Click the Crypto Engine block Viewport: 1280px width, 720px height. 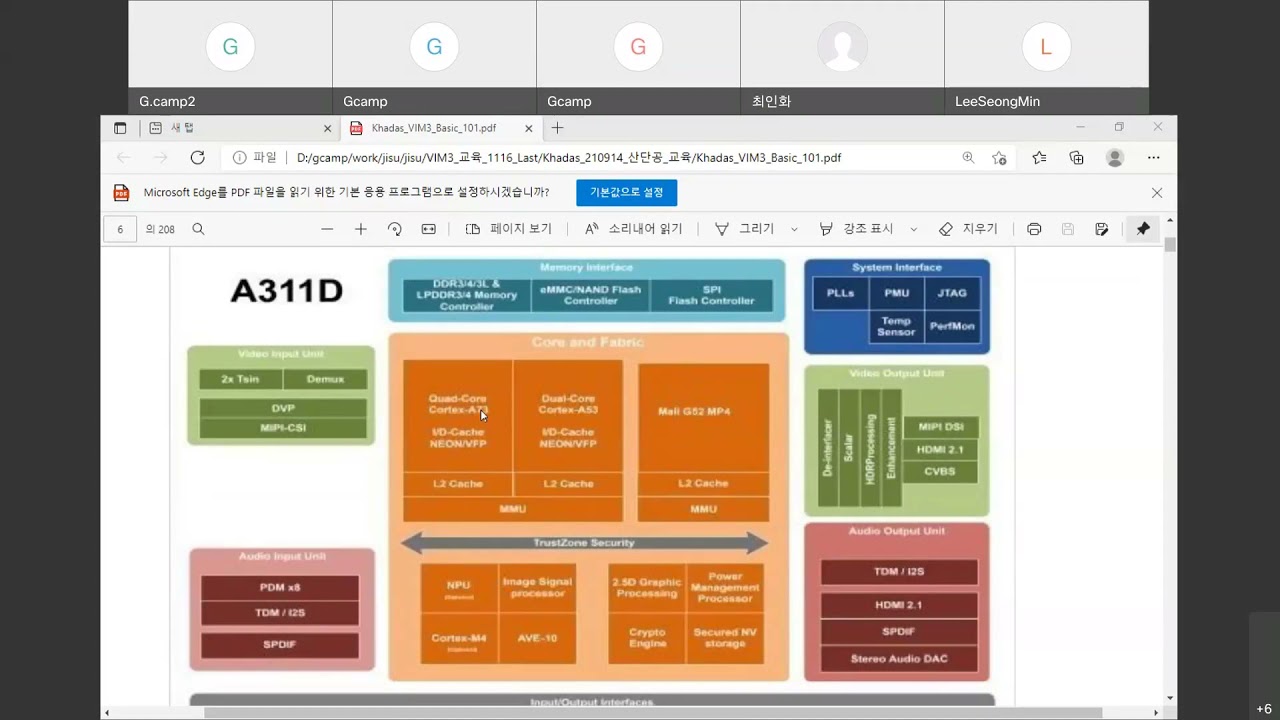(x=647, y=638)
